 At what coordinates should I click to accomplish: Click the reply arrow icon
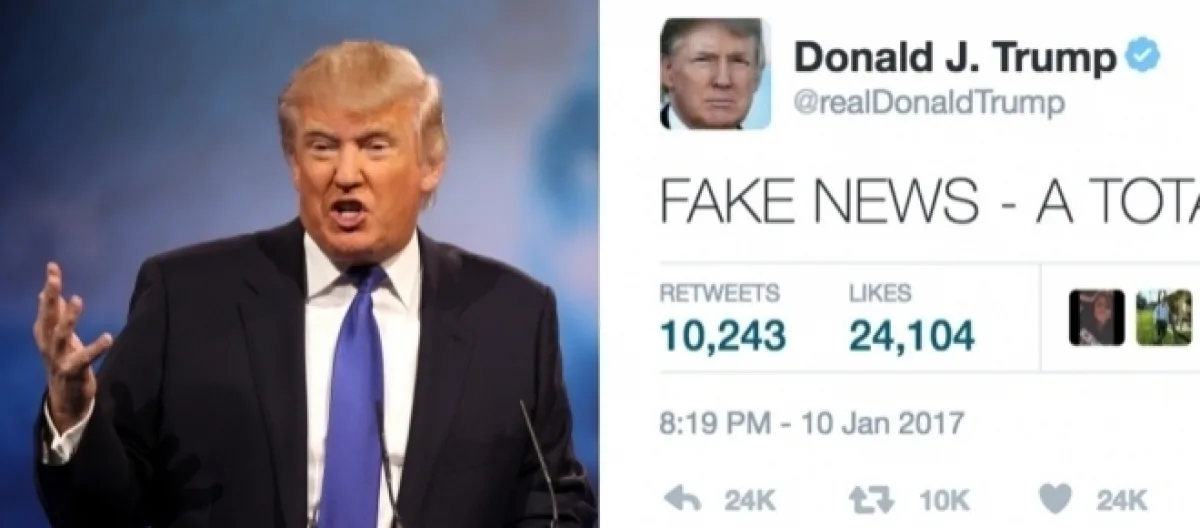pyautogui.click(x=682, y=498)
